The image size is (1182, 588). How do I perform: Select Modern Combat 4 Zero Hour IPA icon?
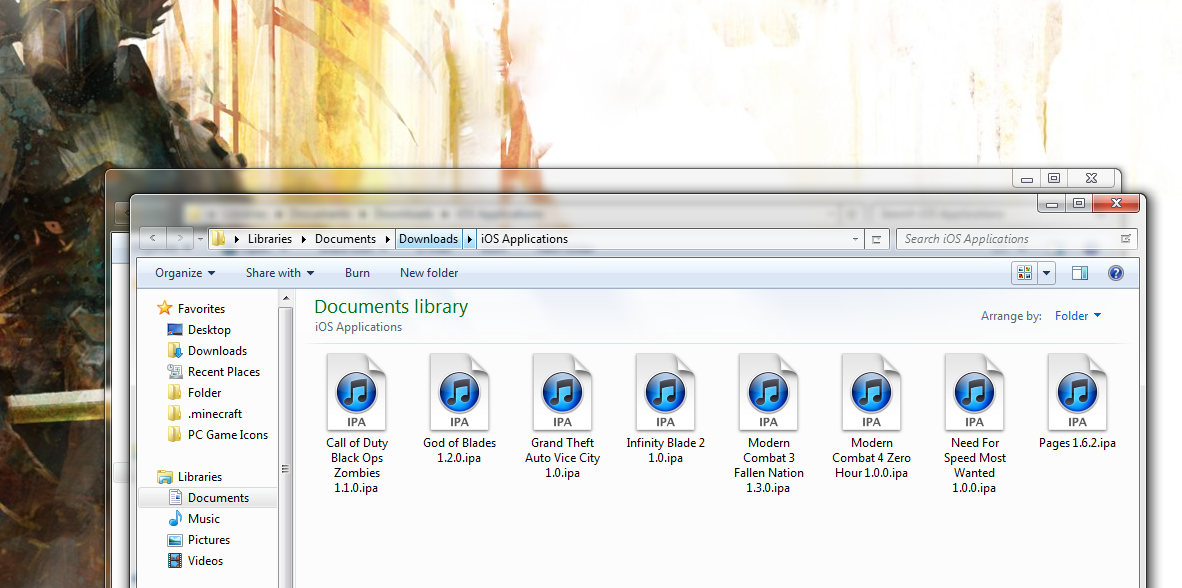click(871, 392)
